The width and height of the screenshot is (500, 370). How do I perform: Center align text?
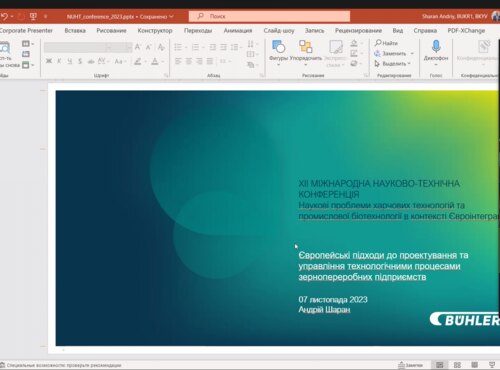189,61
